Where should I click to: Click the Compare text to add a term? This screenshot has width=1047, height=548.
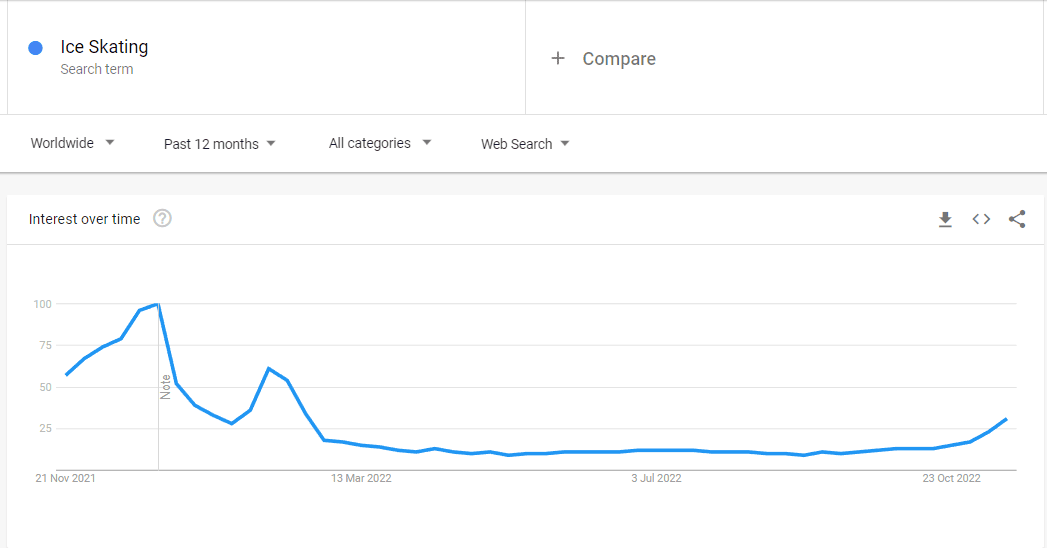(619, 59)
